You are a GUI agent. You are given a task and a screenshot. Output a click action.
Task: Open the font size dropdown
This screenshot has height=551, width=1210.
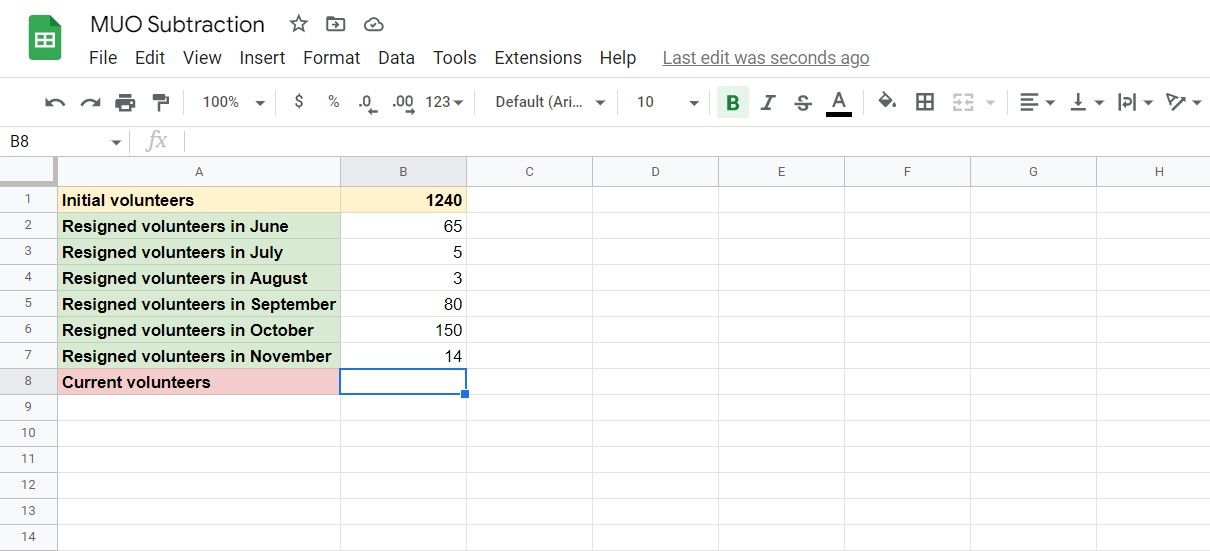(x=667, y=102)
